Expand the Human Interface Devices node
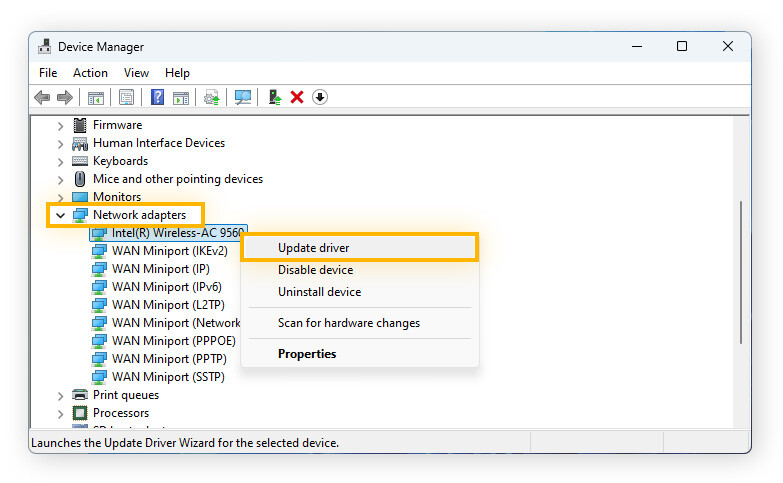The width and height of the screenshot is (783, 483). (x=60, y=143)
